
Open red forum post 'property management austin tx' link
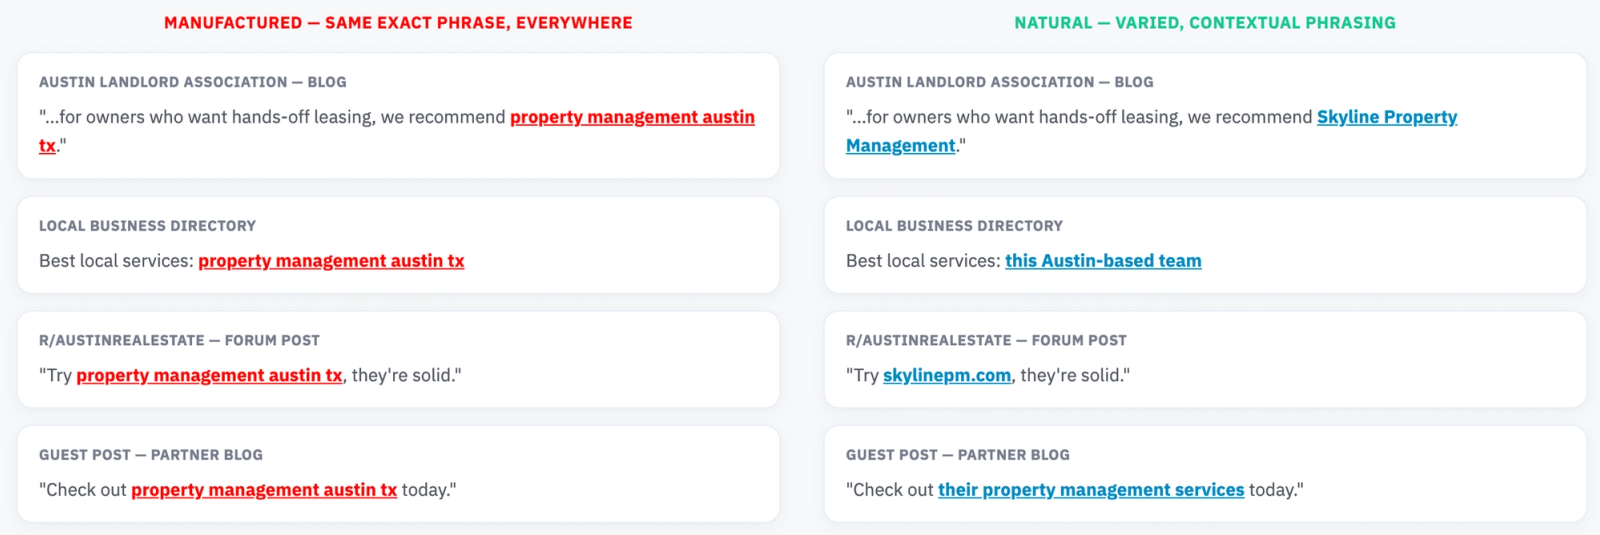click(209, 375)
